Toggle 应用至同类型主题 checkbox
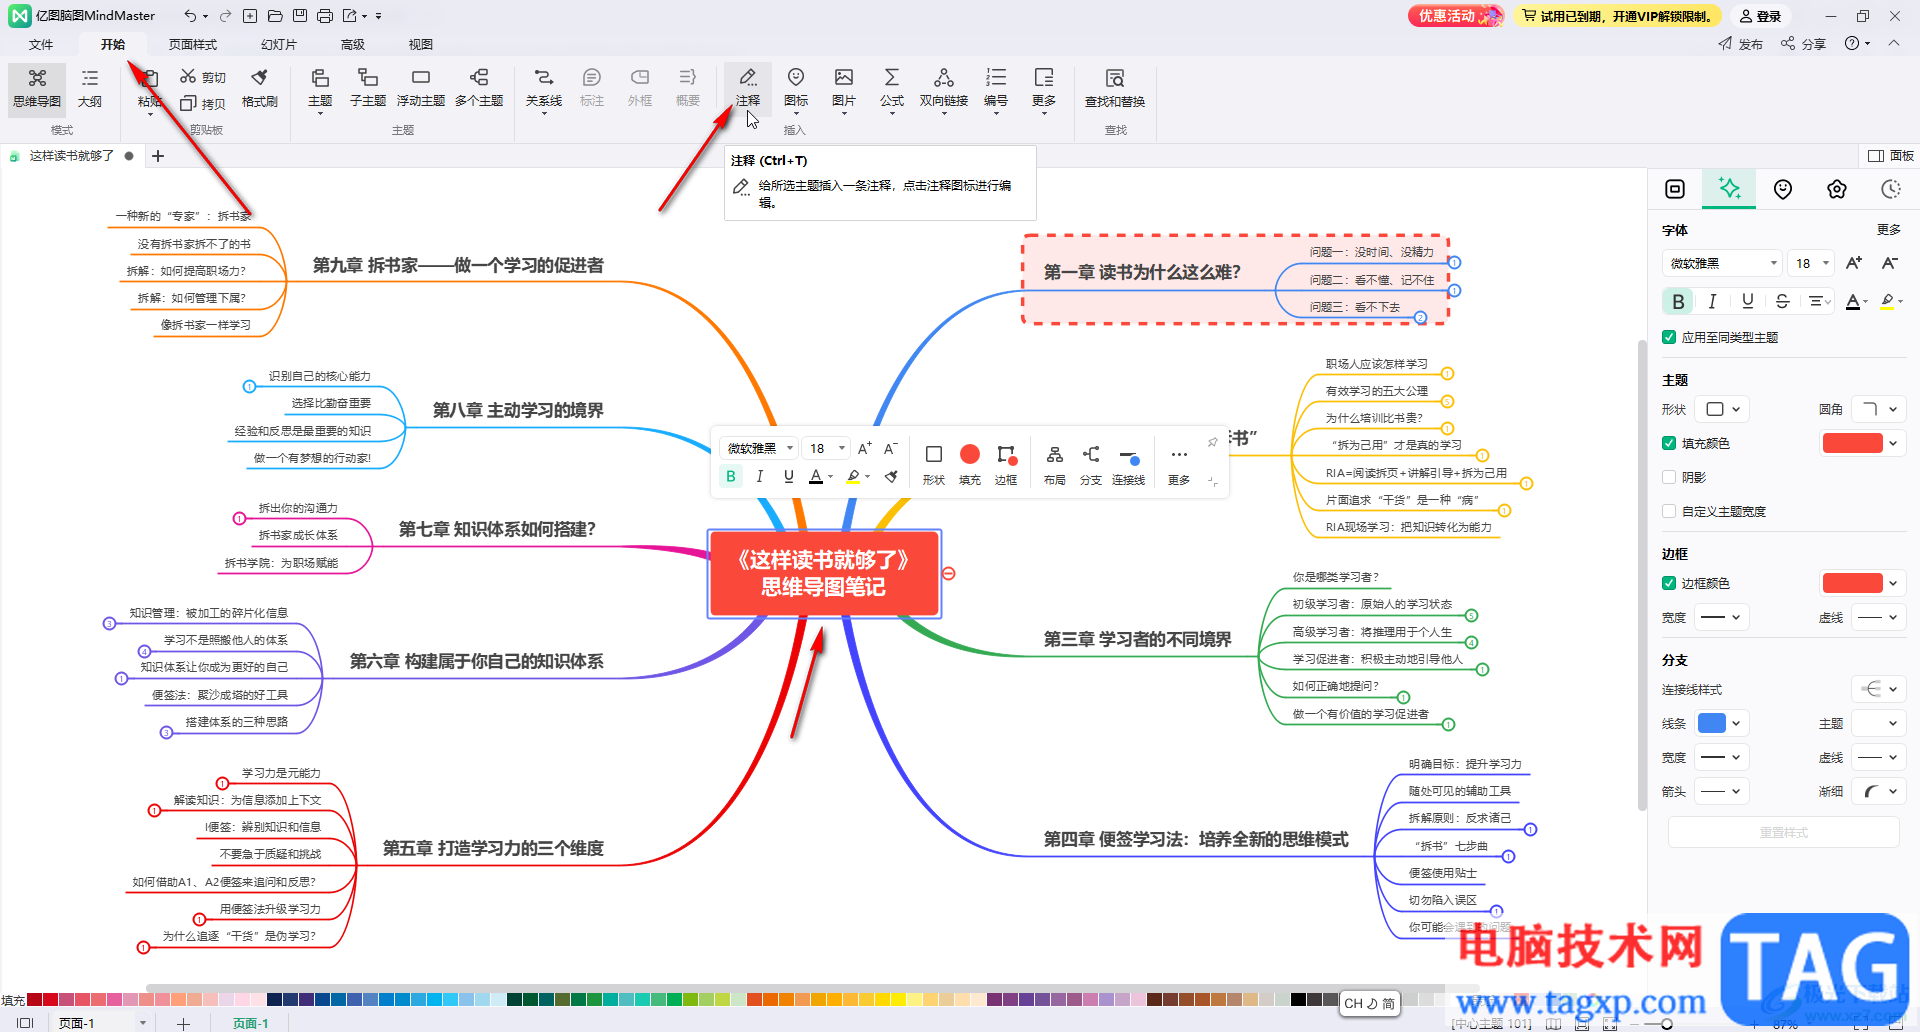The image size is (1920, 1032). [1669, 337]
